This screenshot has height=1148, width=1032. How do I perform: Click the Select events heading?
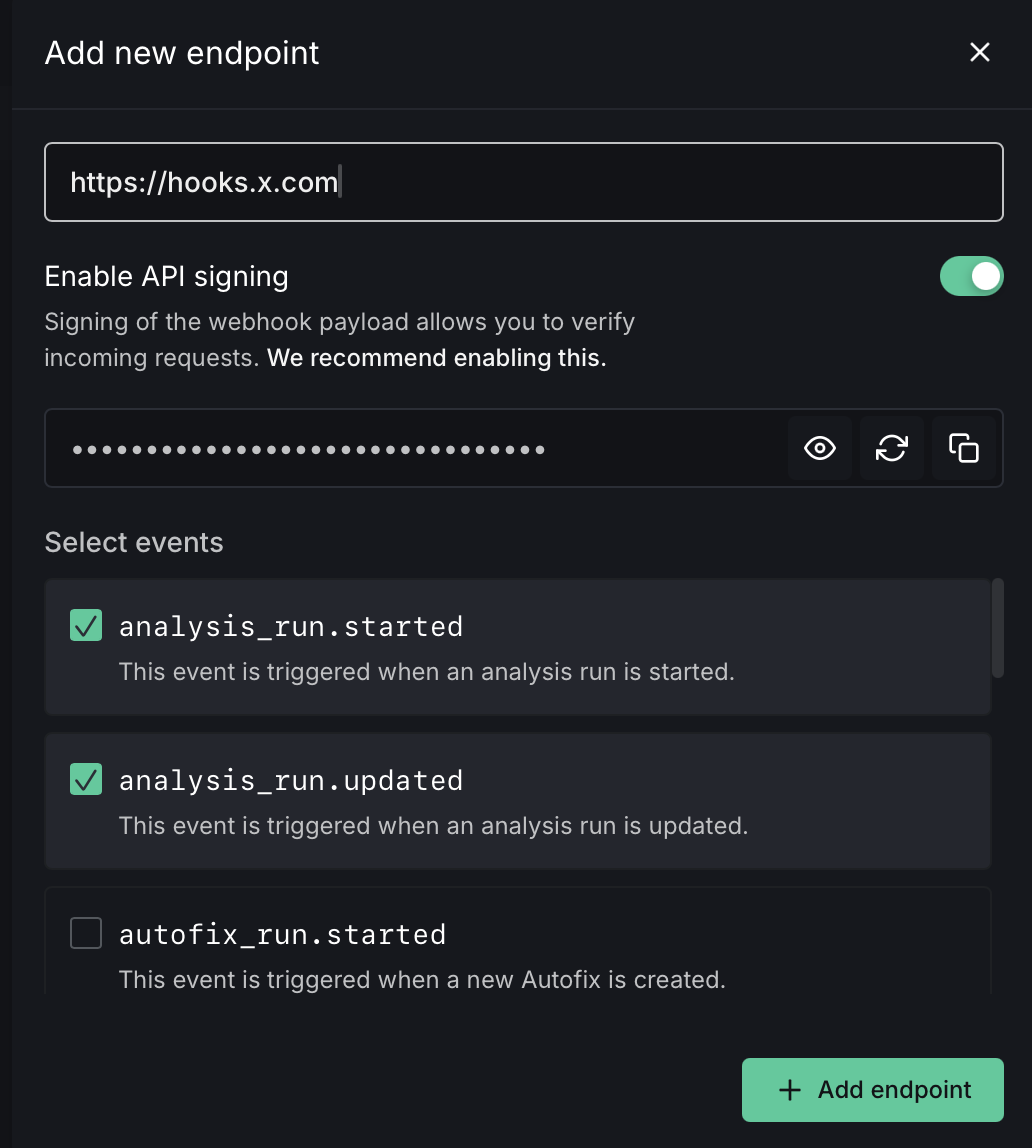(134, 543)
